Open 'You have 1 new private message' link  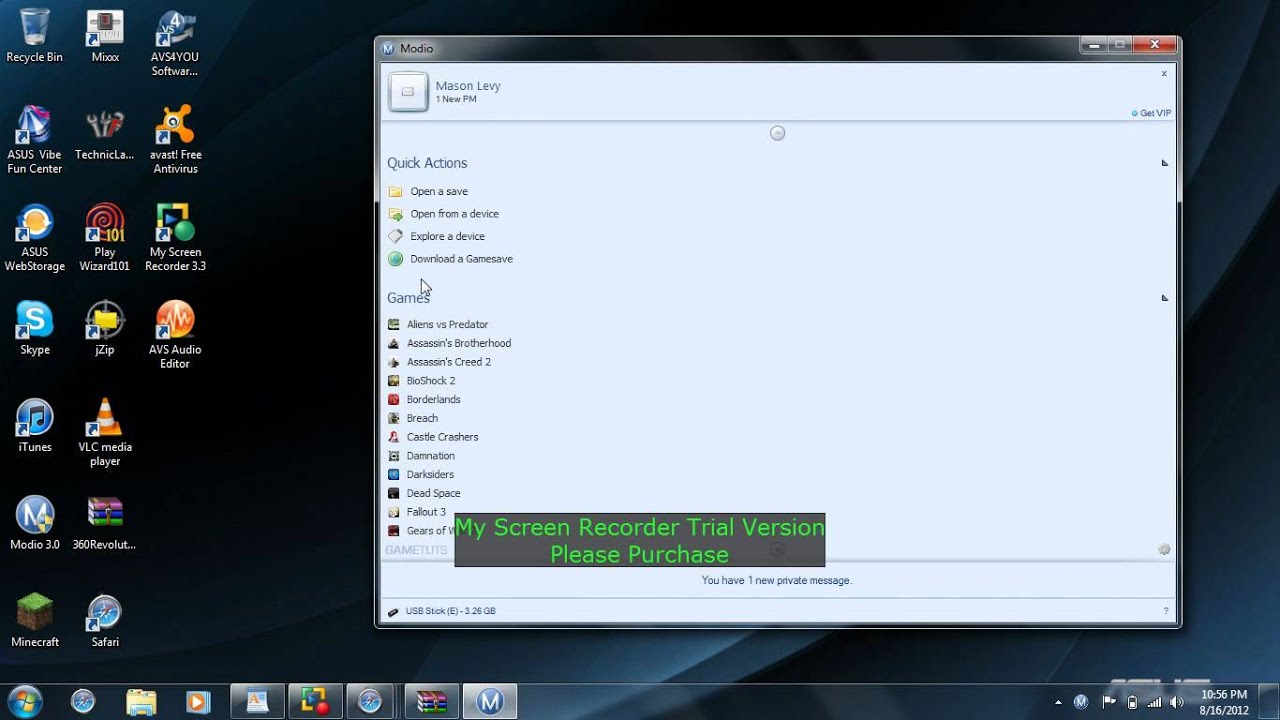tap(777, 580)
